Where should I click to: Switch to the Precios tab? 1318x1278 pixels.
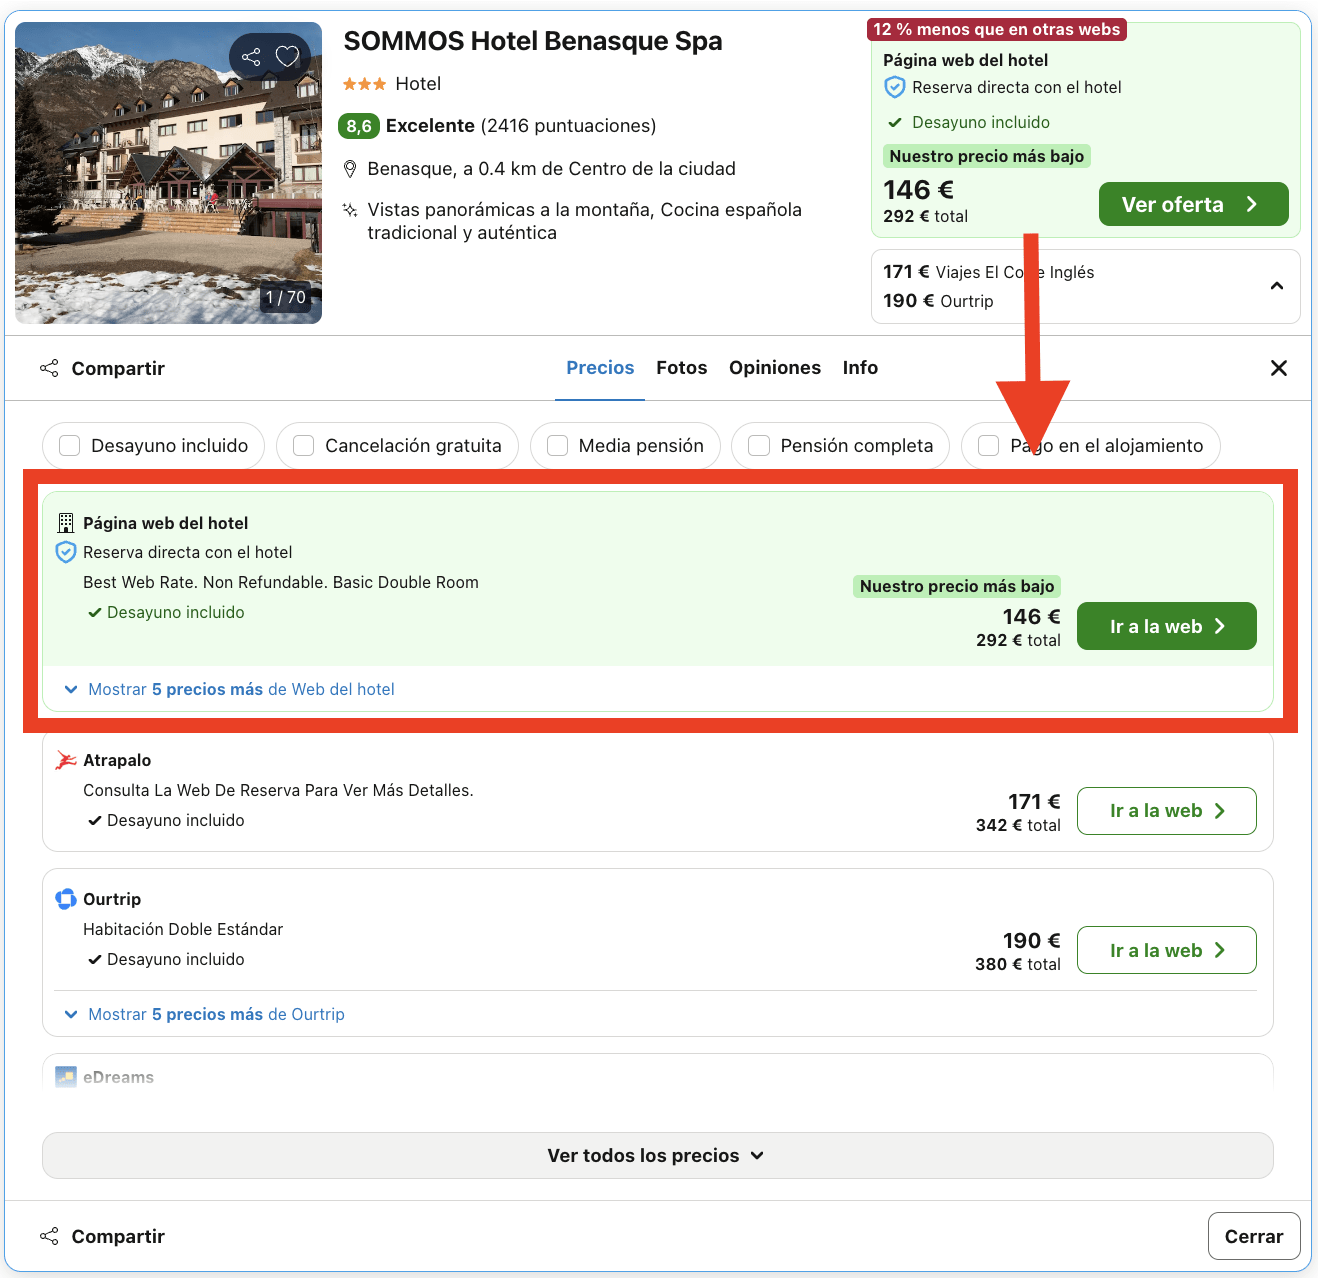600,368
